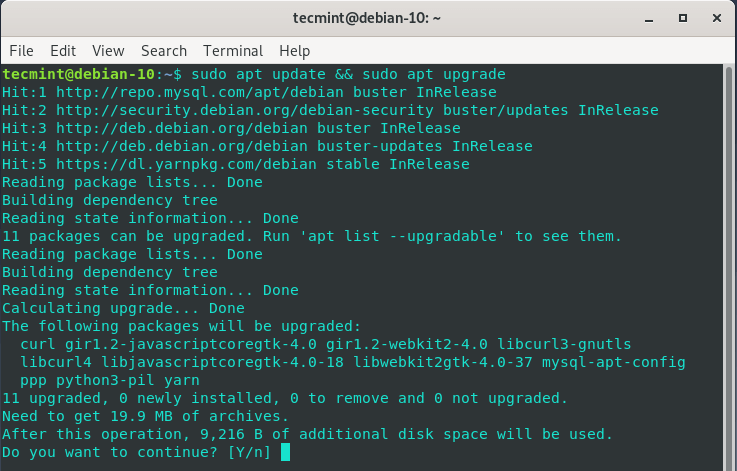This screenshot has height=471, width=737.
Task: Click the repo.mysql.com apt URL
Action: (154, 92)
